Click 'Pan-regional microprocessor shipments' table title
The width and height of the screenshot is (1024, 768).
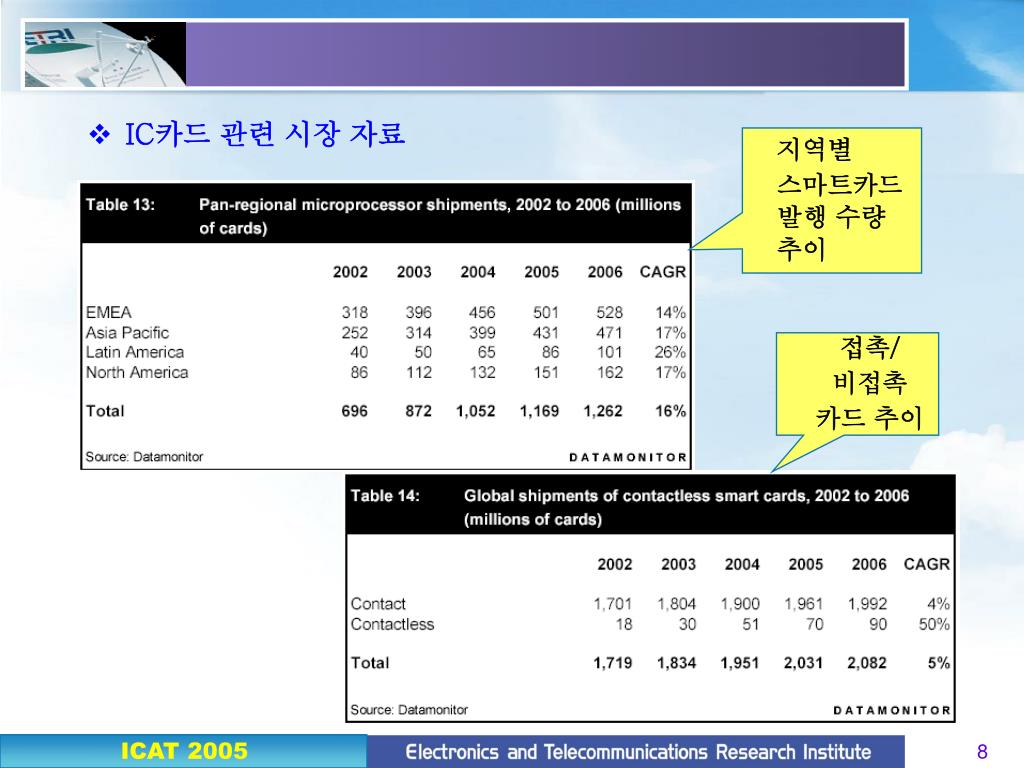[x=440, y=216]
